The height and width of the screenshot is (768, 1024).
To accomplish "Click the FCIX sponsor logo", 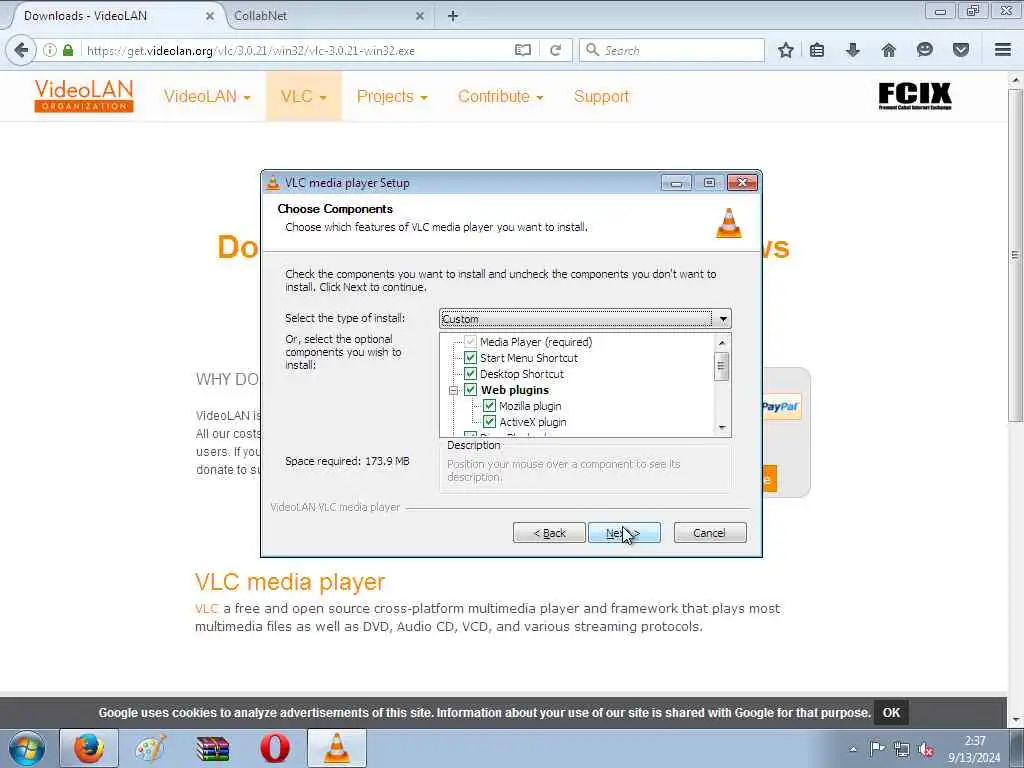I will pyautogui.click(x=915, y=96).
